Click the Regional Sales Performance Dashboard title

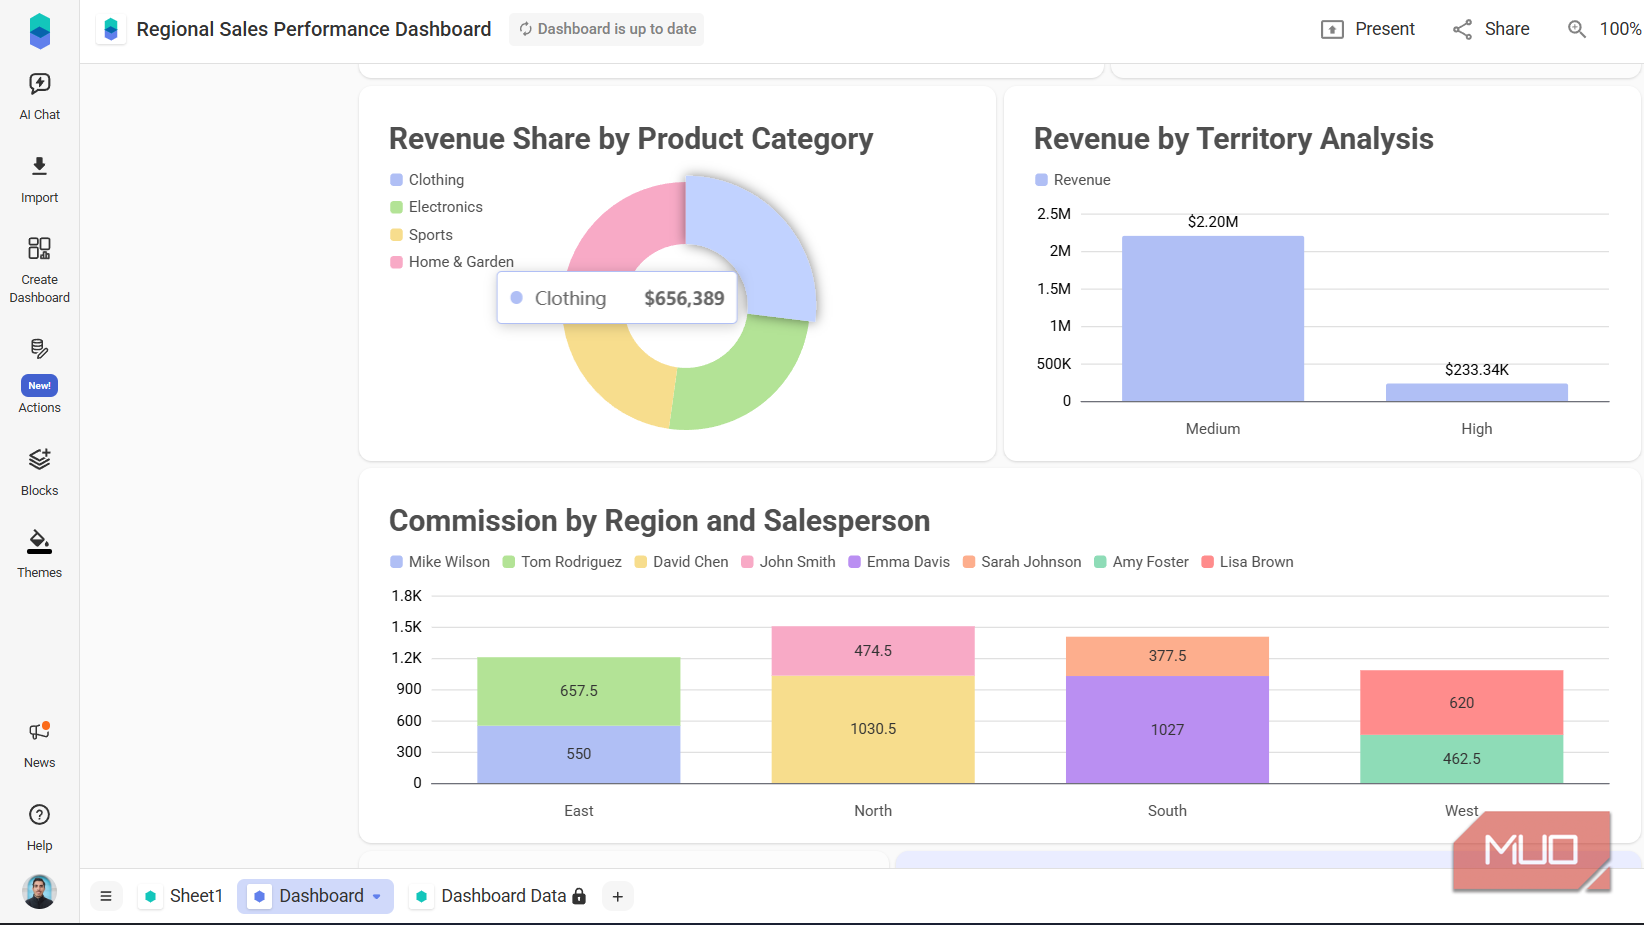click(x=314, y=29)
